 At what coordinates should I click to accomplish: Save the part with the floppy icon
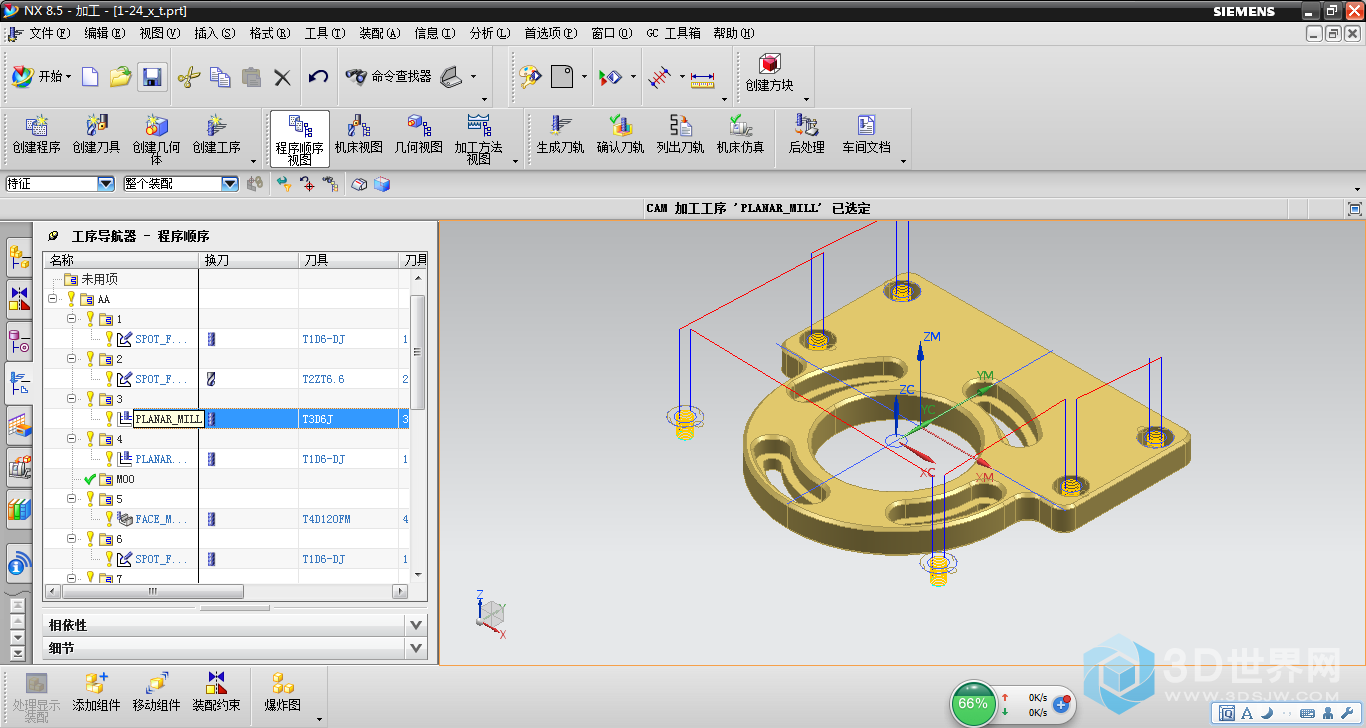point(151,76)
